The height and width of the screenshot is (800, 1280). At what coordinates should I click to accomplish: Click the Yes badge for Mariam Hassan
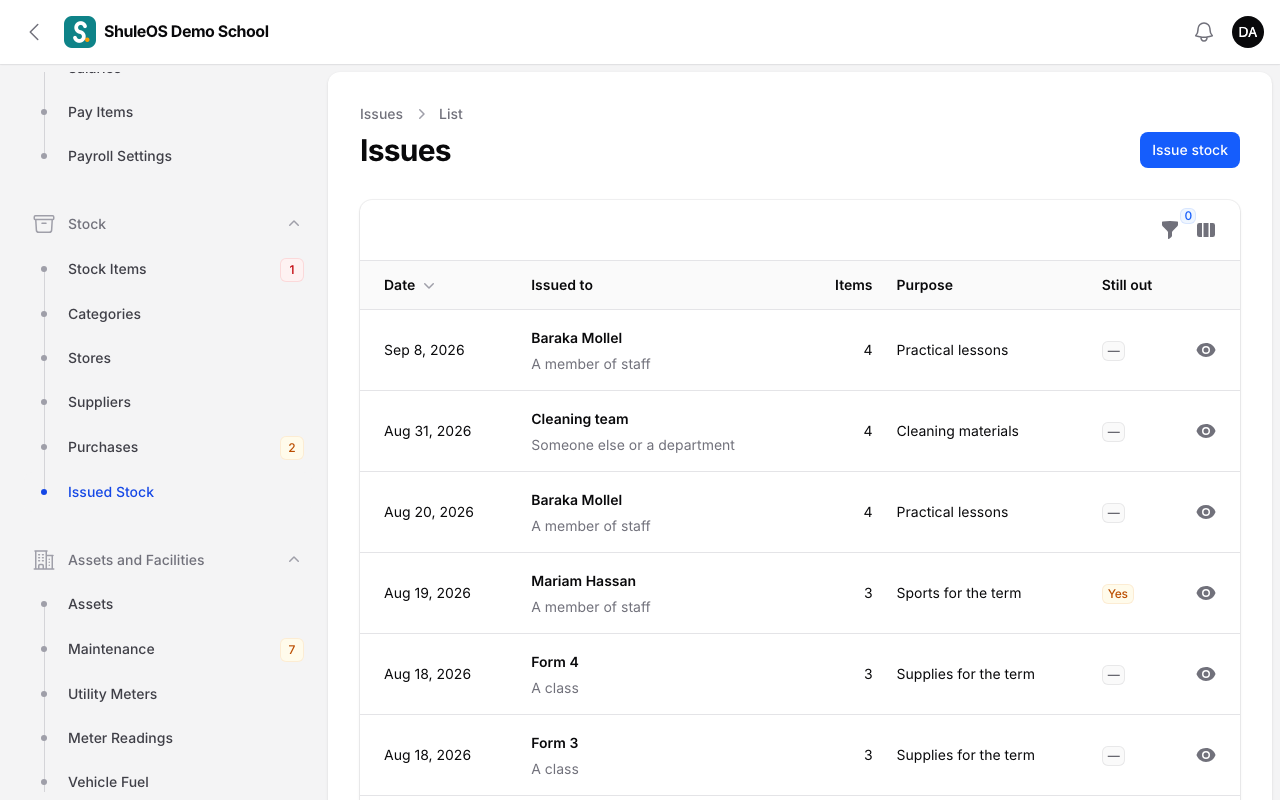click(x=1118, y=594)
